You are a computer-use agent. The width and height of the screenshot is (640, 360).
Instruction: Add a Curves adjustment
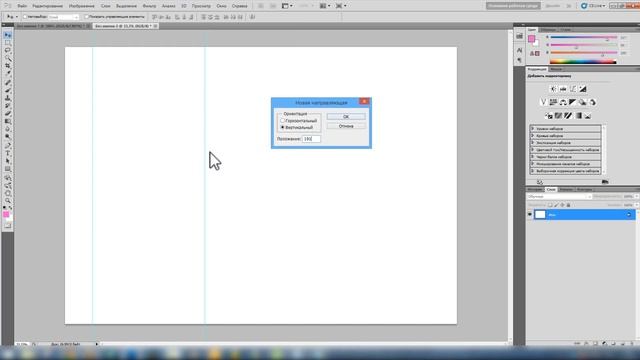pyautogui.click(x=573, y=89)
